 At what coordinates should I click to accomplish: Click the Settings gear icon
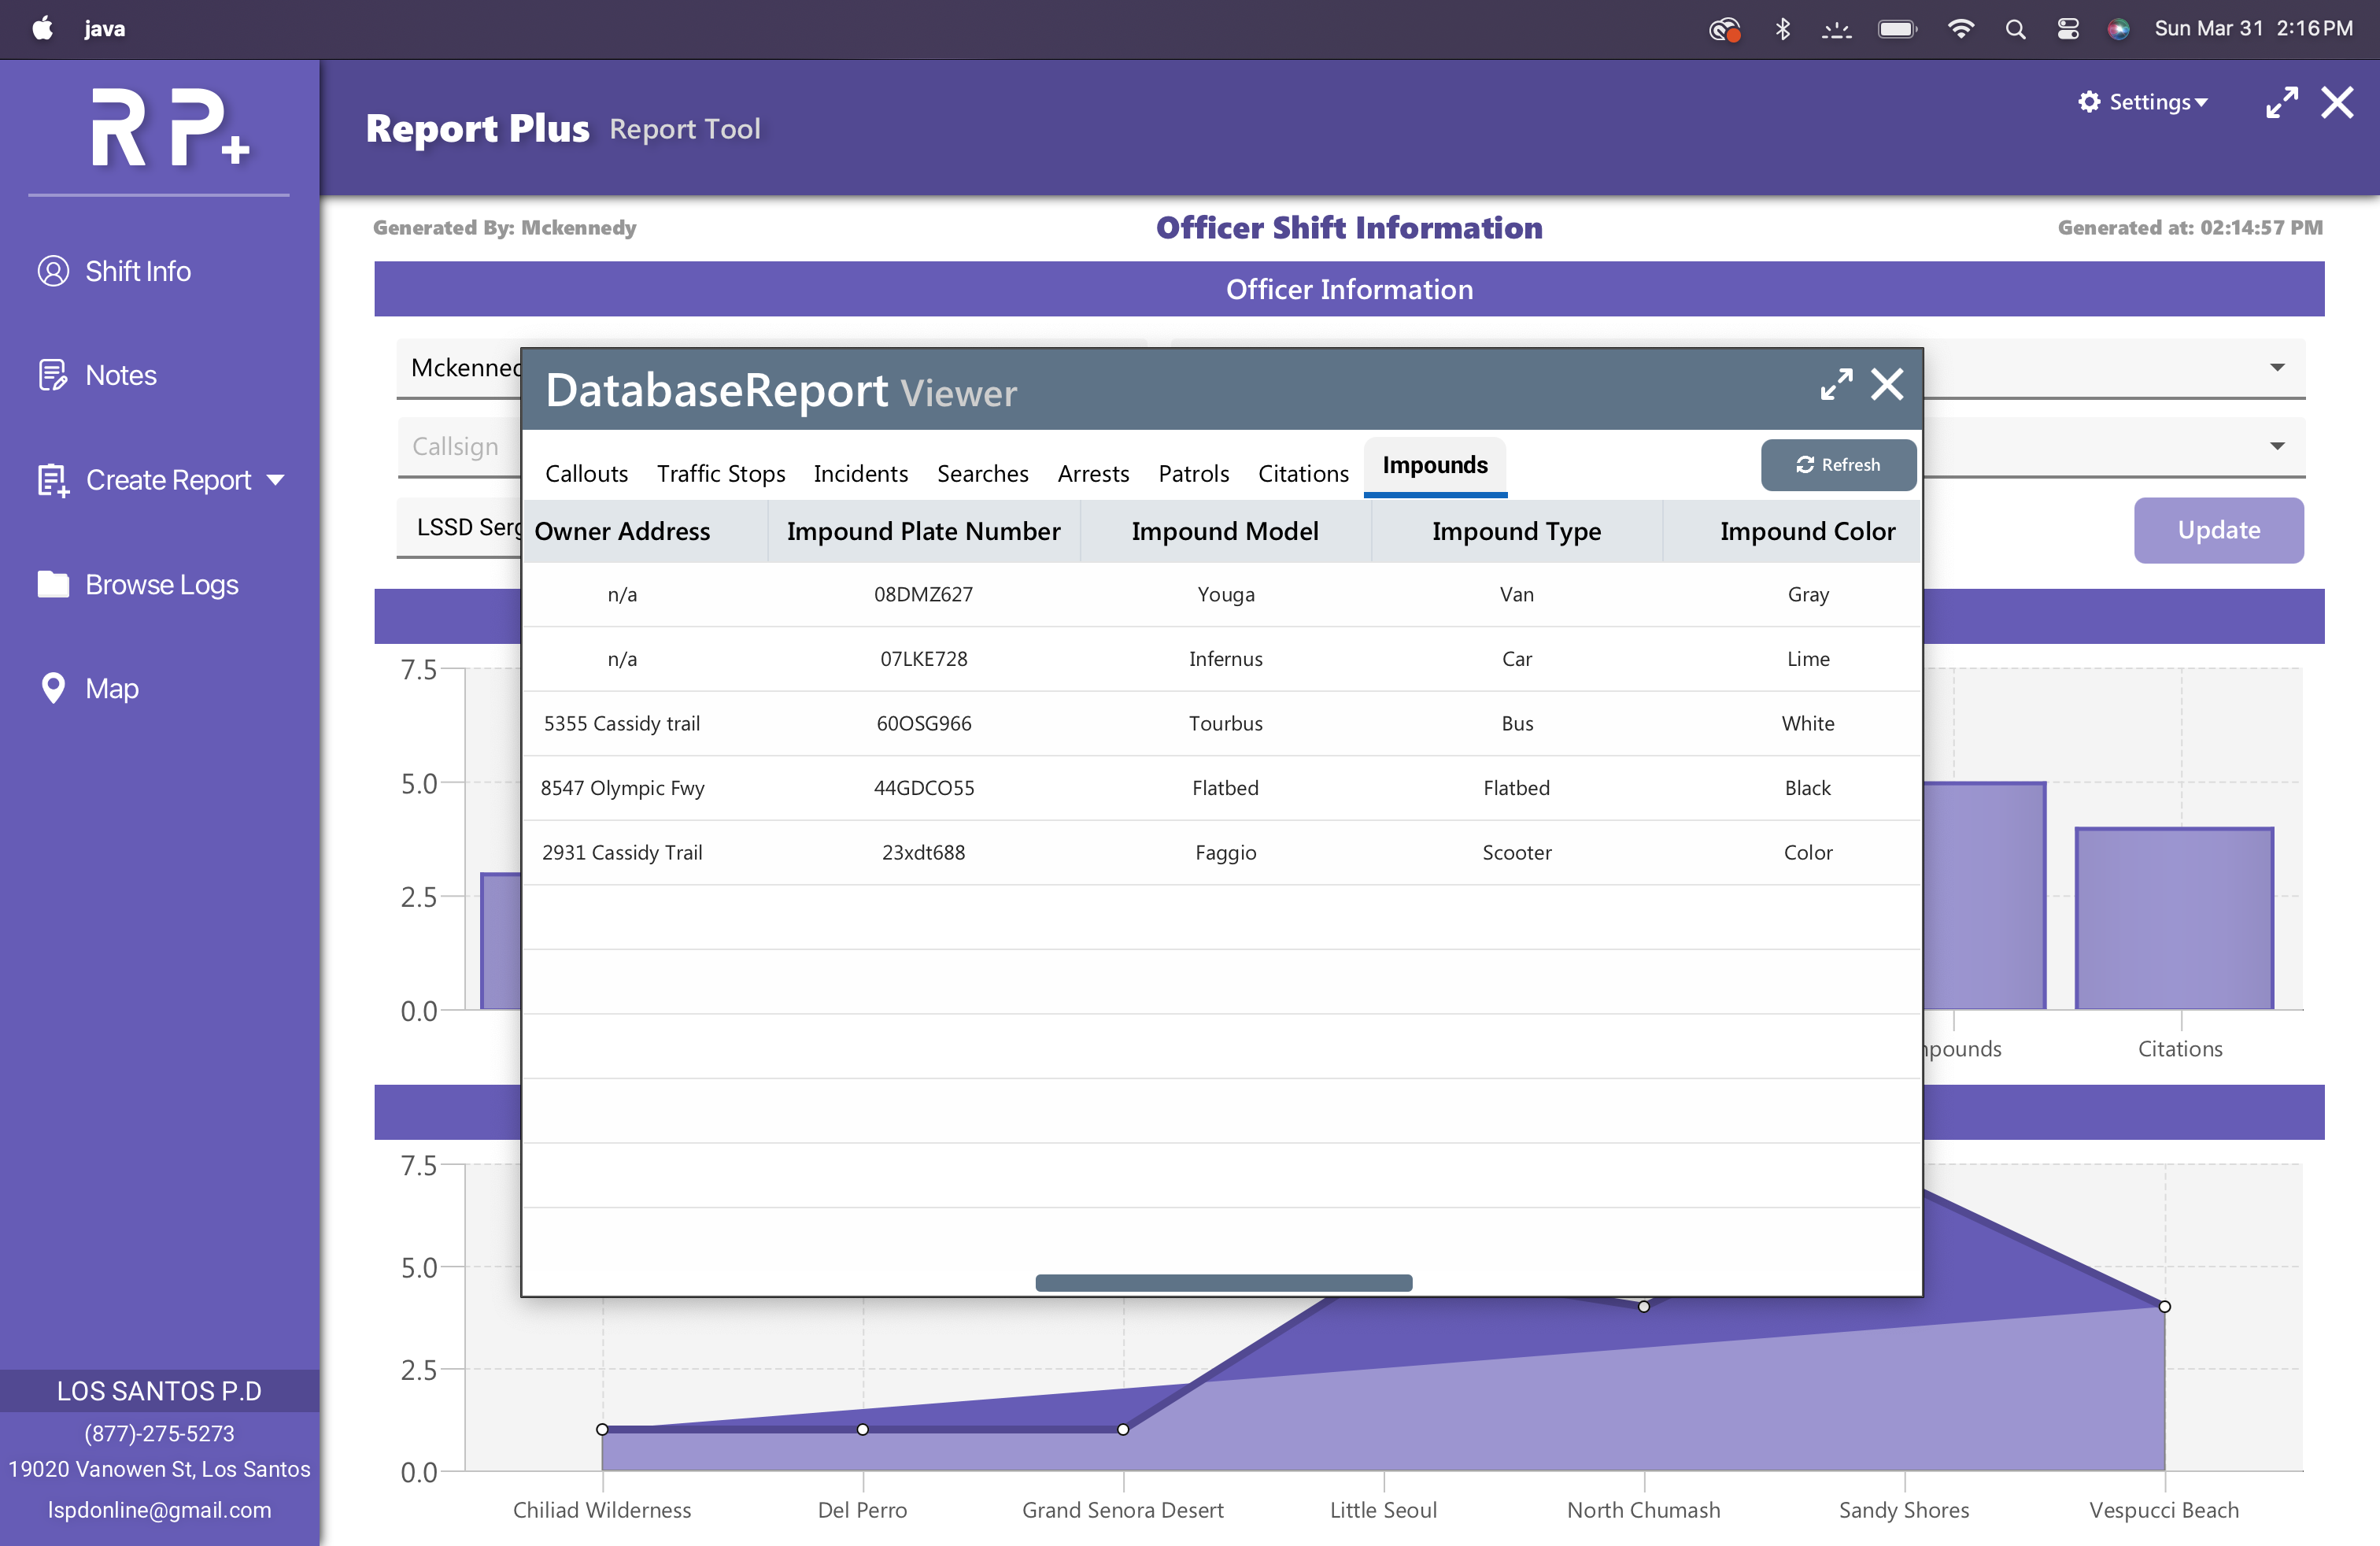point(2089,102)
